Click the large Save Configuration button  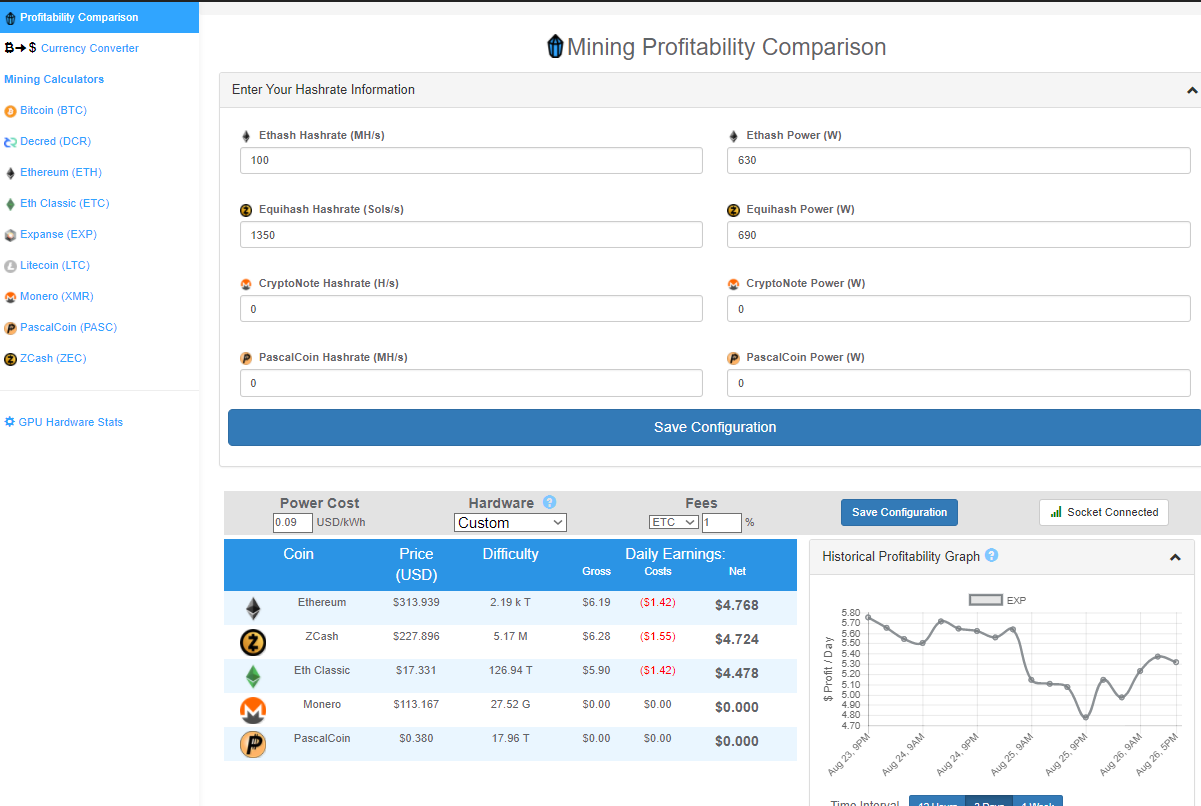click(714, 427)
